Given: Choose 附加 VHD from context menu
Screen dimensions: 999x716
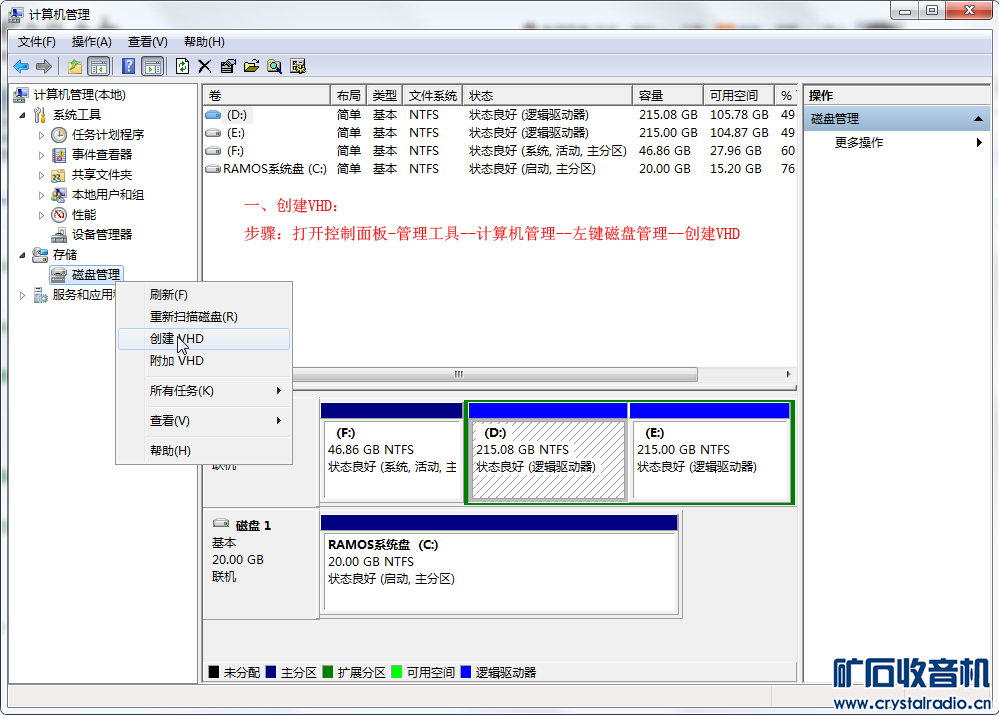Looking at the screenshot, I should [x=204, y=361].
